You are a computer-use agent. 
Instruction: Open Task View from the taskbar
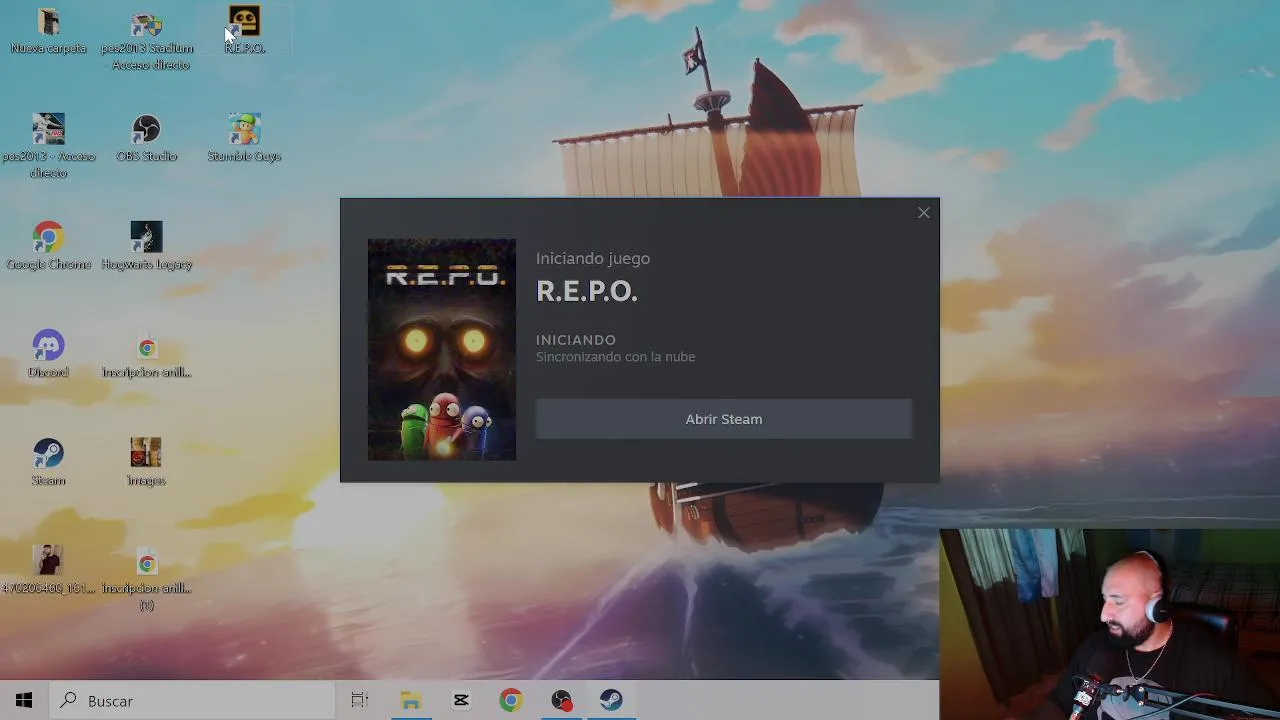pos(360,700)
